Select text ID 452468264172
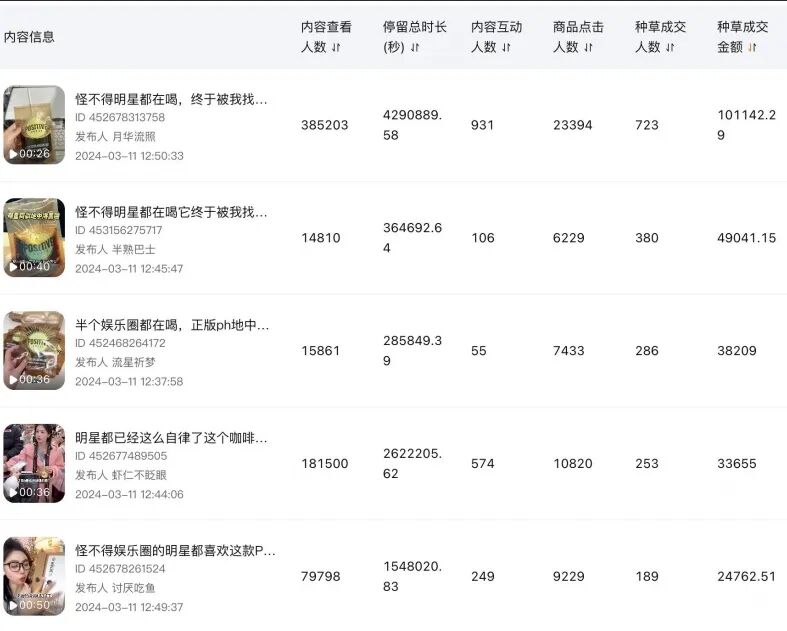The width and height of the screenshot is (787, 631). point(120,343)
